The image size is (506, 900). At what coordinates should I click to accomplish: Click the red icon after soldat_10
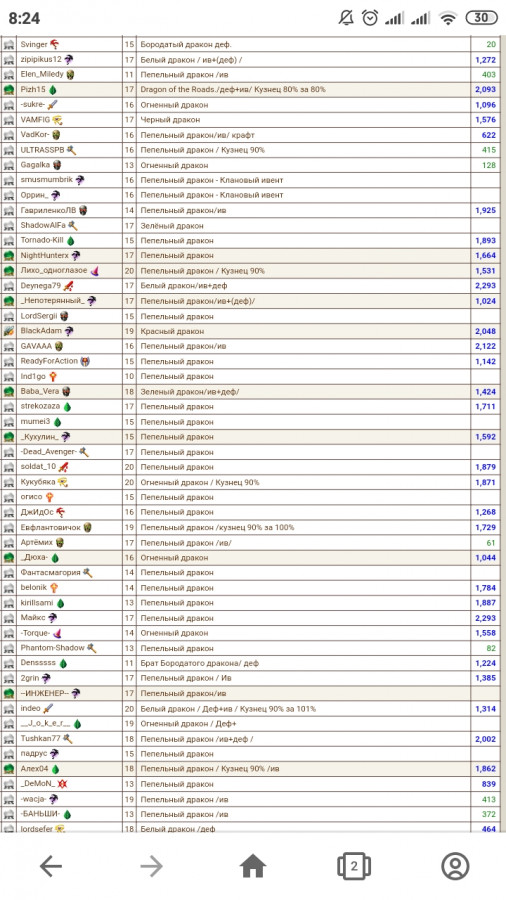coord(63,467)
